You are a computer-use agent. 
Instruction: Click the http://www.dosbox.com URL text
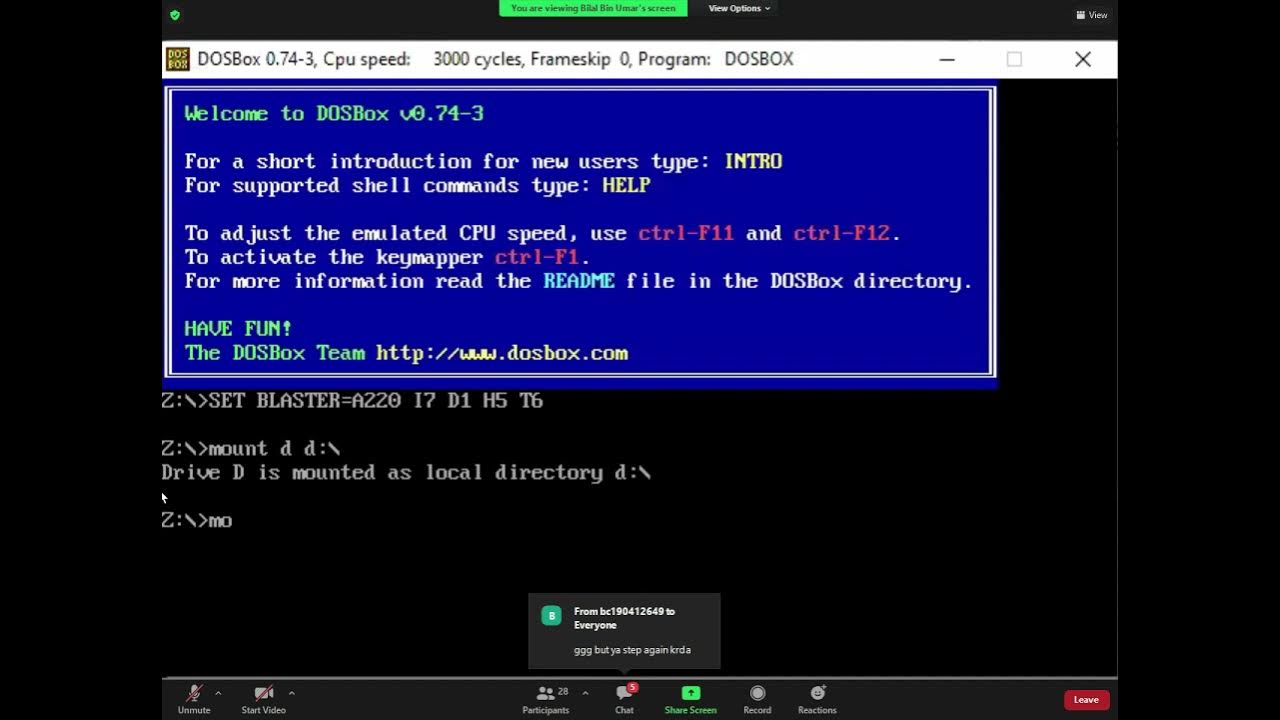502,353
